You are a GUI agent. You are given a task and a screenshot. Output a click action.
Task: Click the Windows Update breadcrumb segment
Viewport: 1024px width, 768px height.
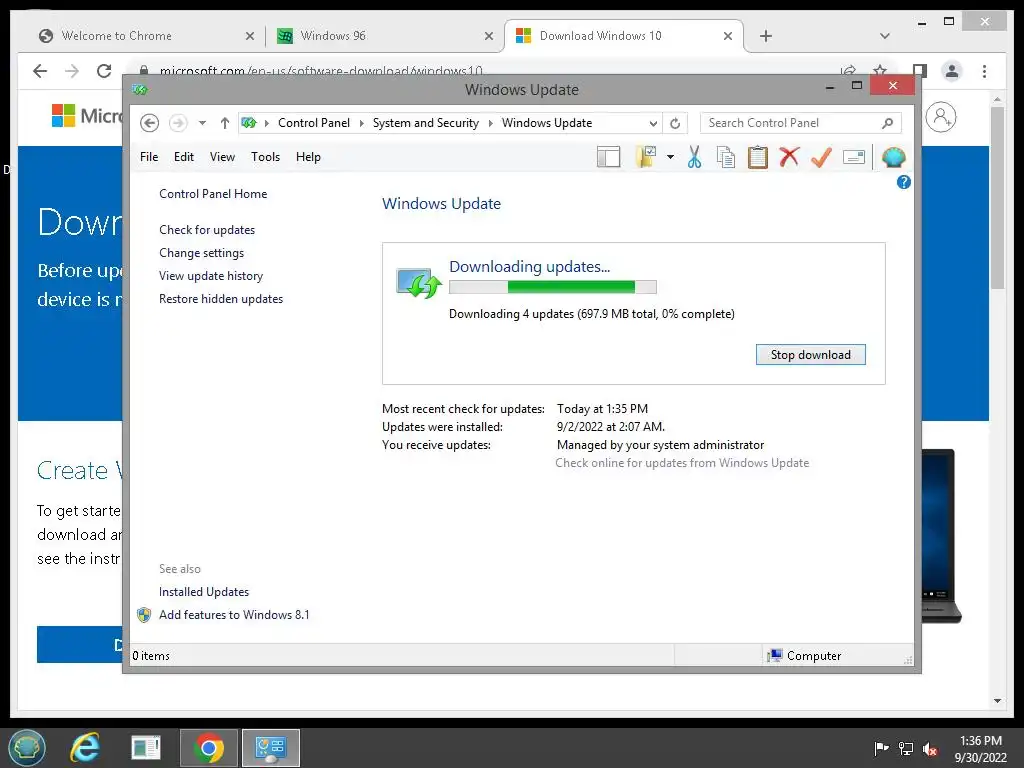[x=547, y=123]
